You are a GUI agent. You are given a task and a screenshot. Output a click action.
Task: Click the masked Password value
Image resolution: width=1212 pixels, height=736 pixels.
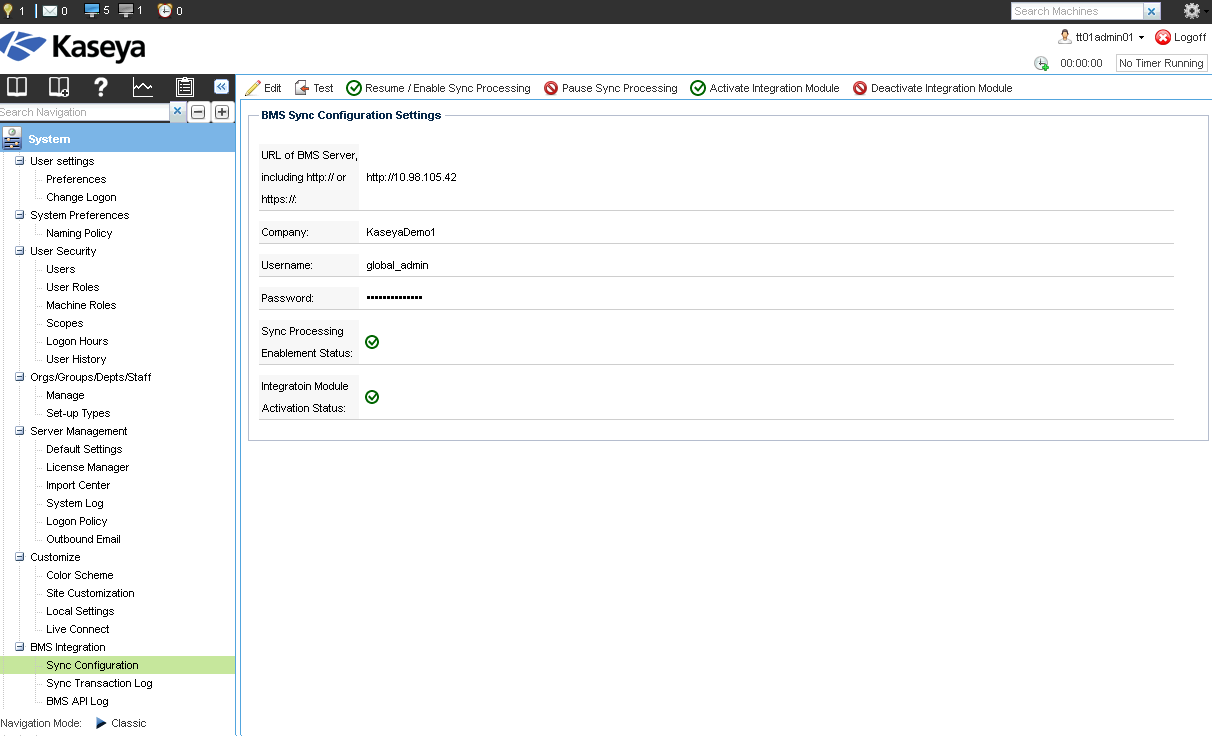point(394,298)
